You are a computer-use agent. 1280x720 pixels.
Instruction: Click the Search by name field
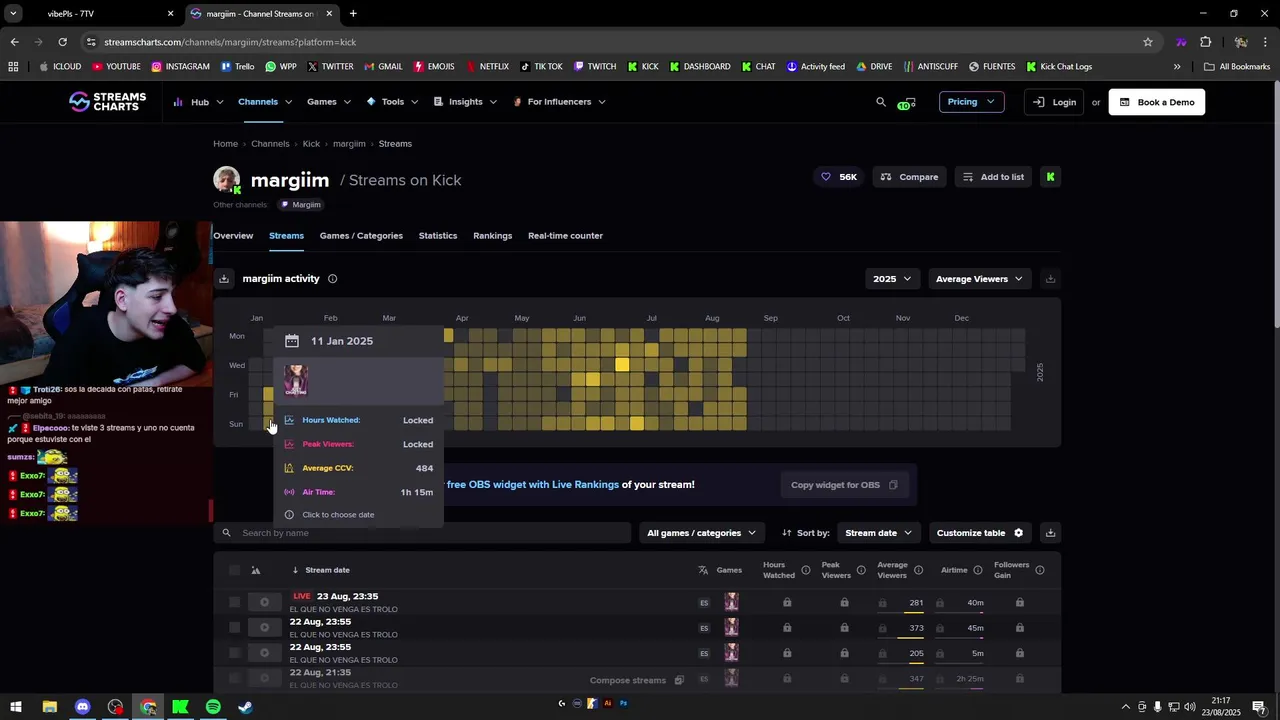click(x=422, y=533)
